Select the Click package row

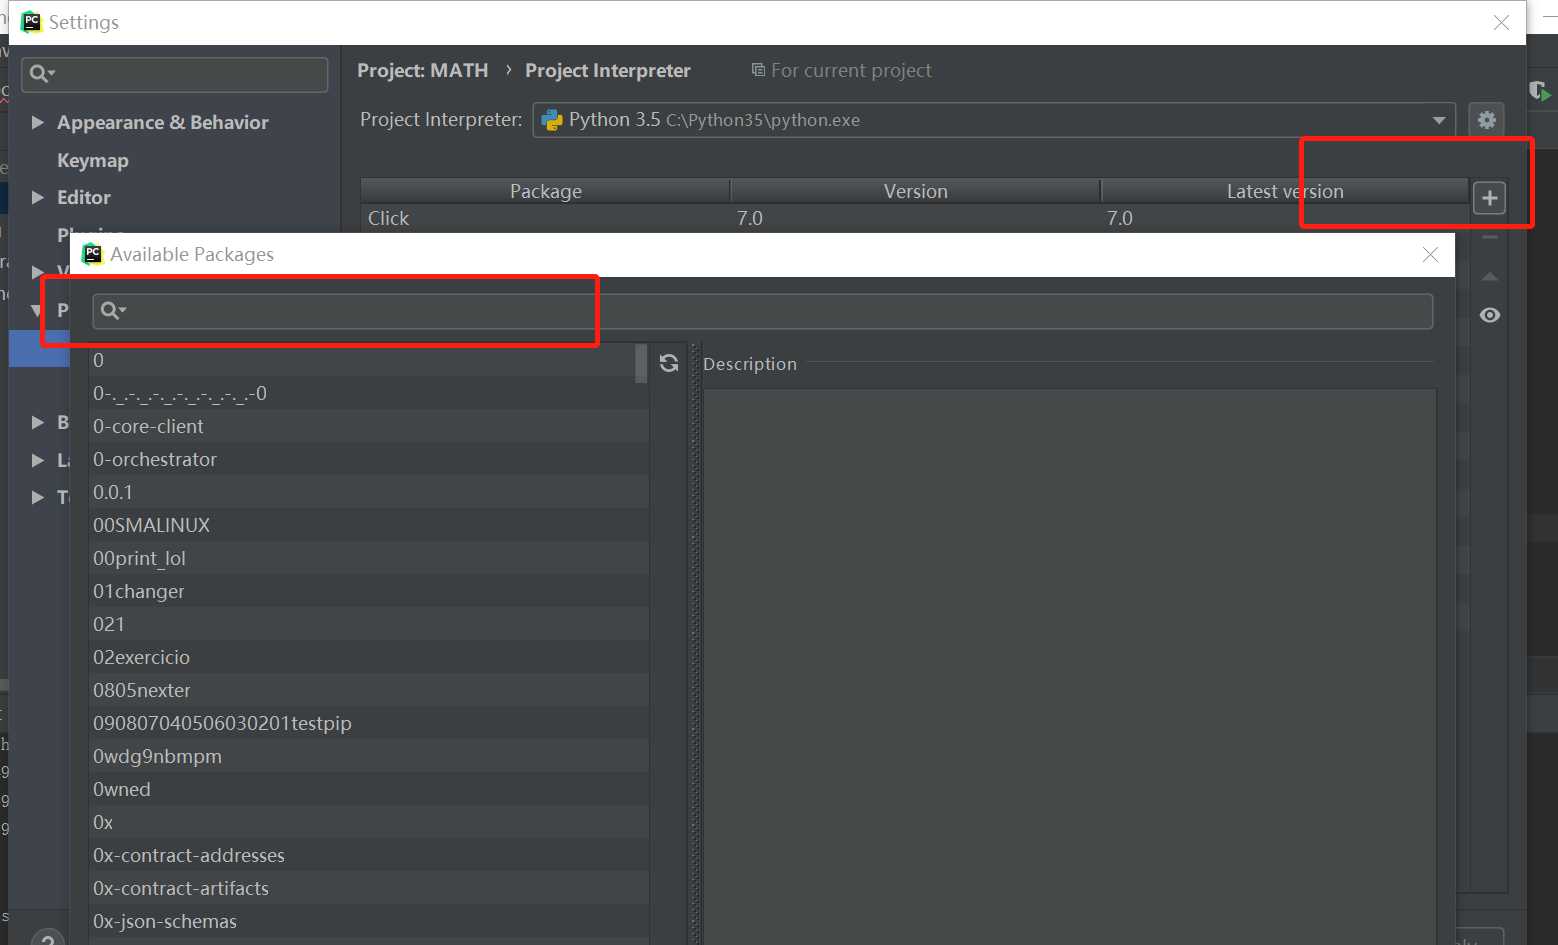pyautogui.click(x=914, y=218)
